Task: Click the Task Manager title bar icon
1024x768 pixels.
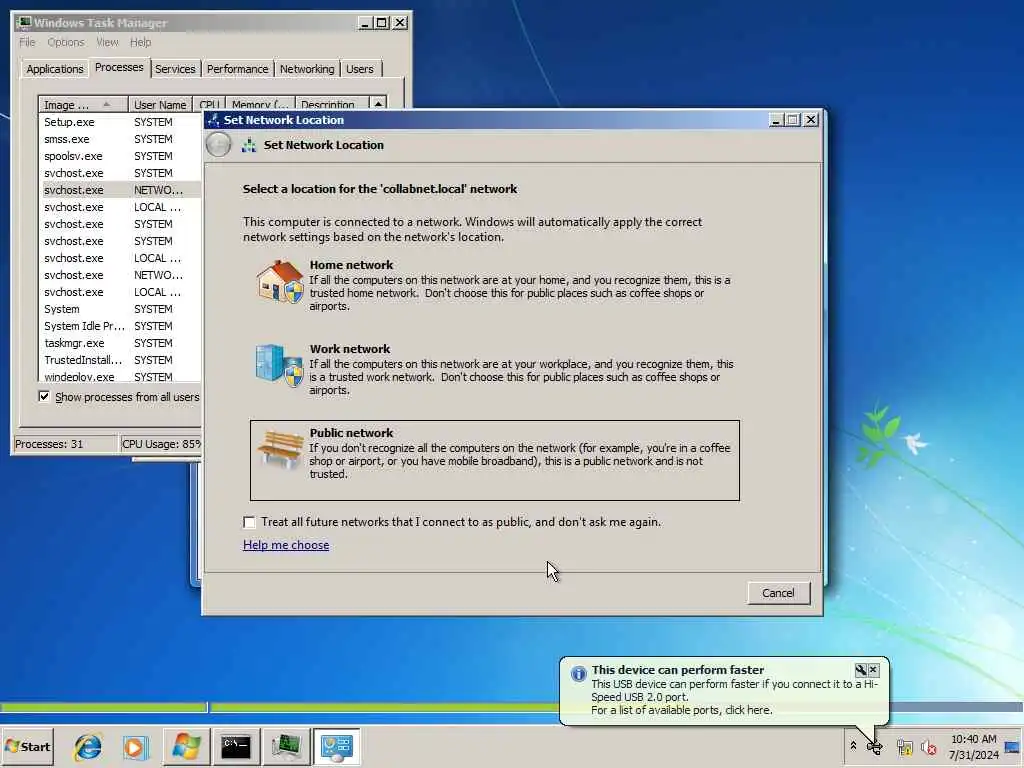Action: click(x=24, y=23)
